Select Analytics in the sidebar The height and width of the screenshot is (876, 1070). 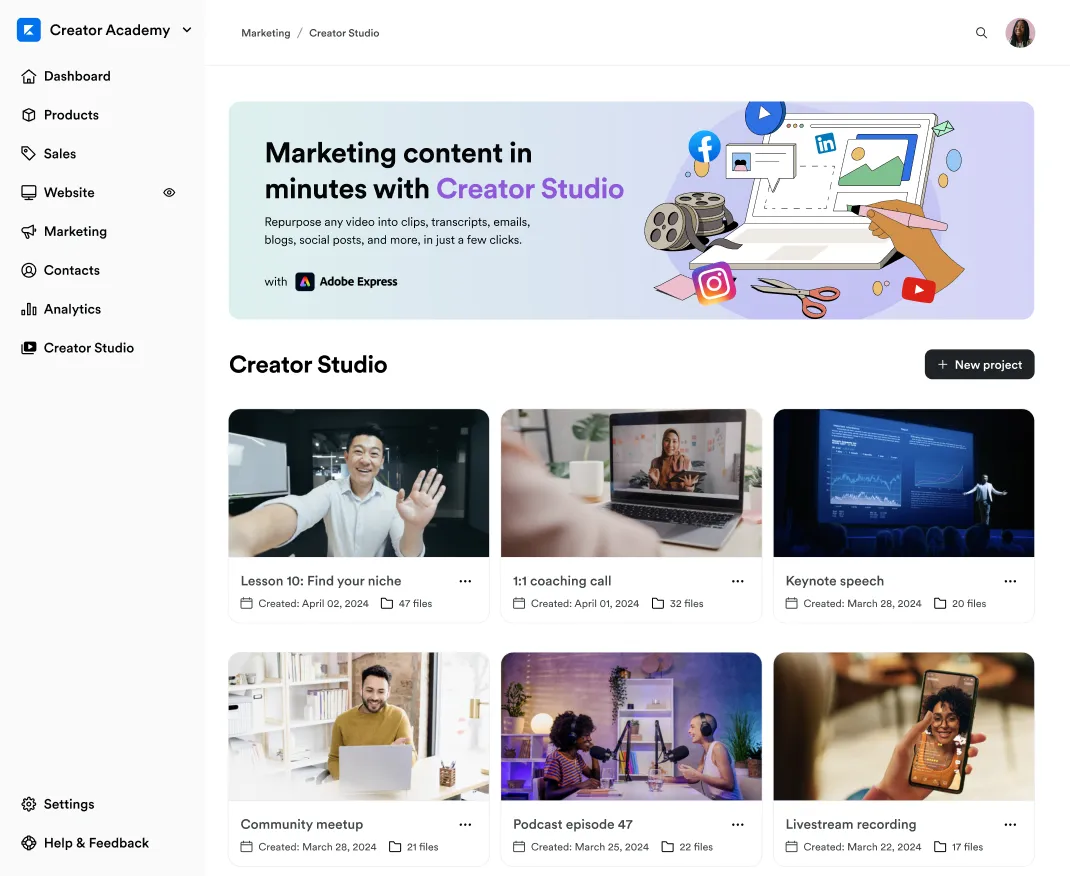click(72, 310)
